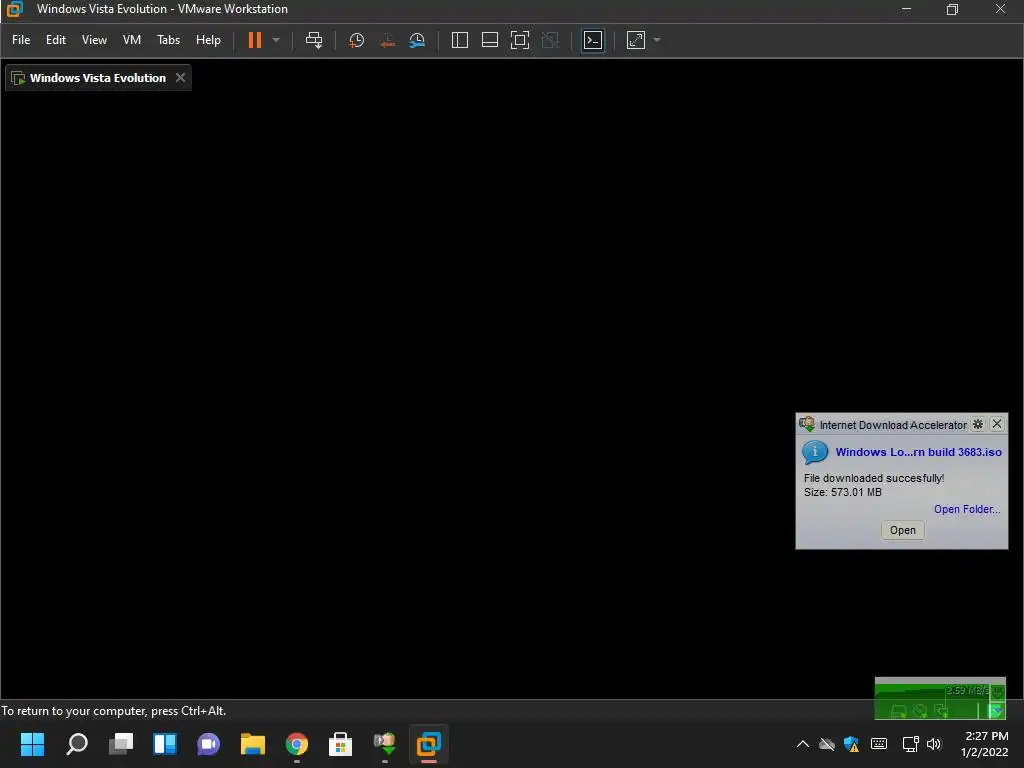Switch to Google Chrome on the taskbar

[297, 744]
